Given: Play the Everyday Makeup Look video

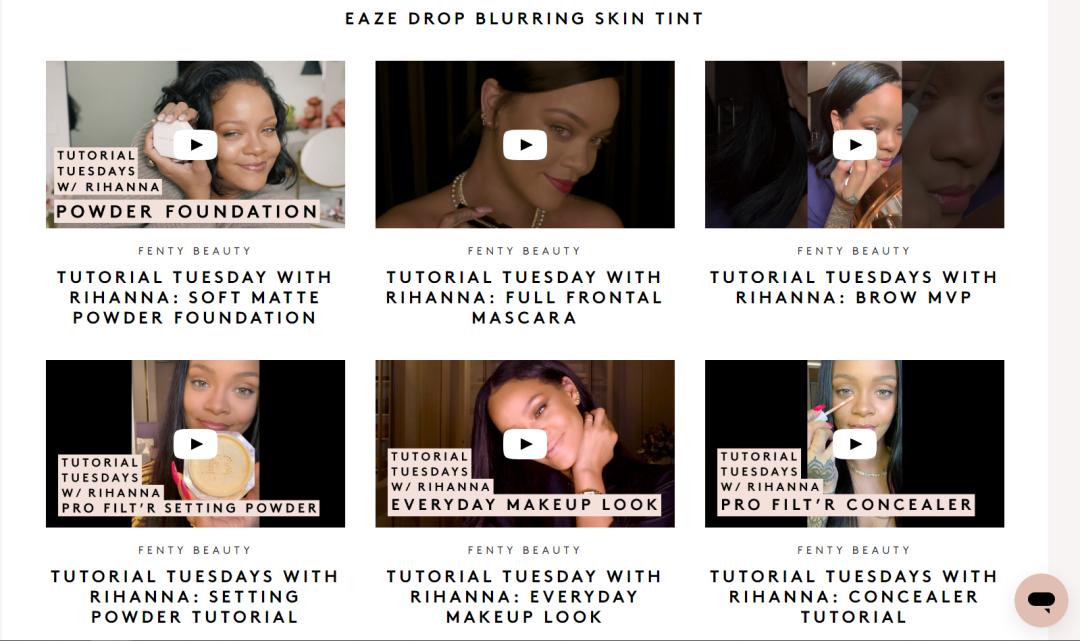Looking at the screenshot, I should (525, 444).
